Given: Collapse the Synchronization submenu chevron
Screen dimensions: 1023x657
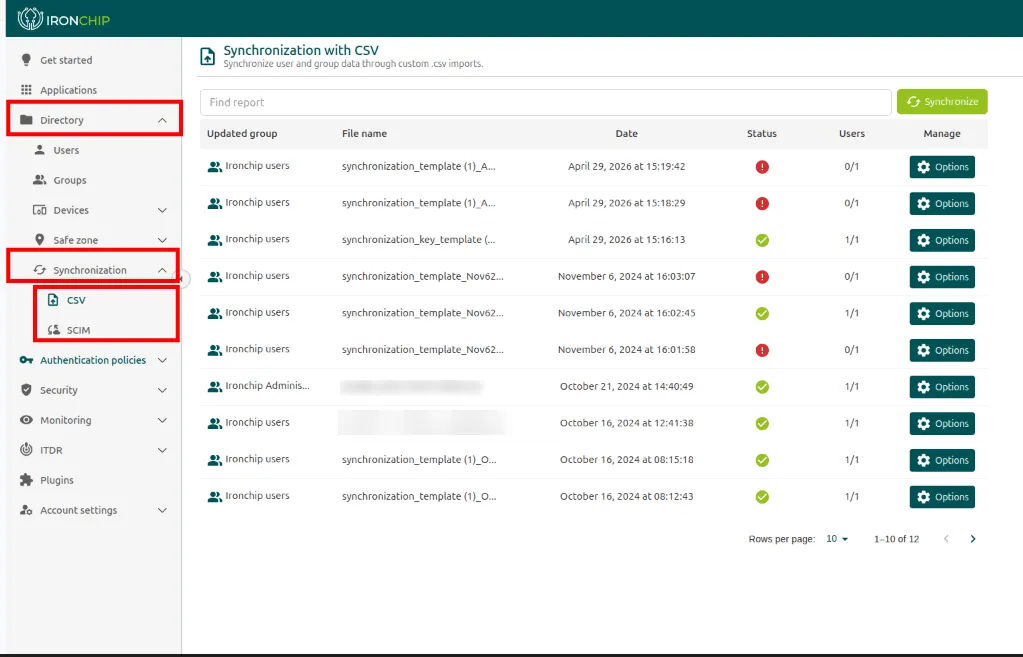Looking at the screenshot, I should [162, 270].
